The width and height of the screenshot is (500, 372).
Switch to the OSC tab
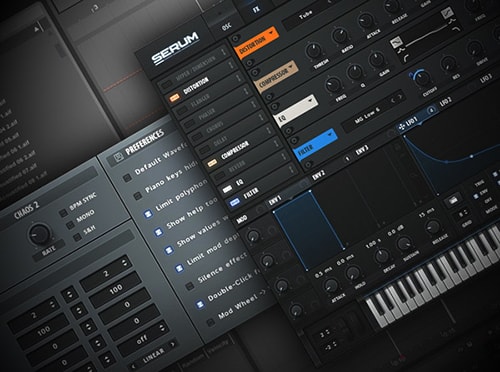226,26
